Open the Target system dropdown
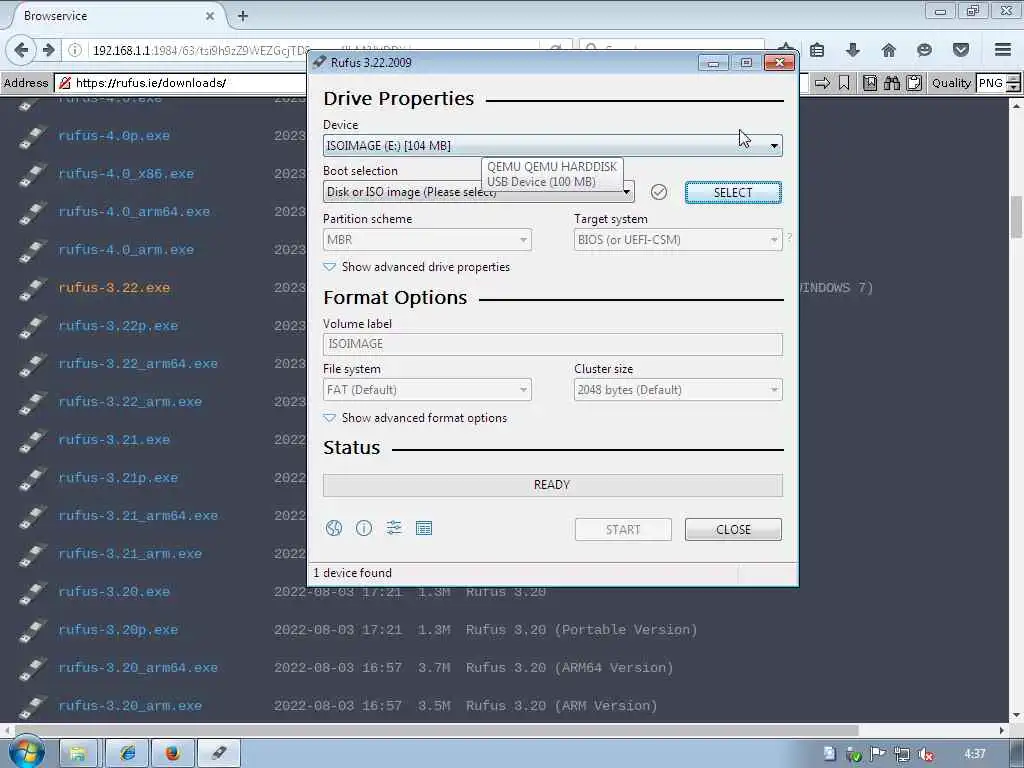1024x768 pixels. (678, 240)
